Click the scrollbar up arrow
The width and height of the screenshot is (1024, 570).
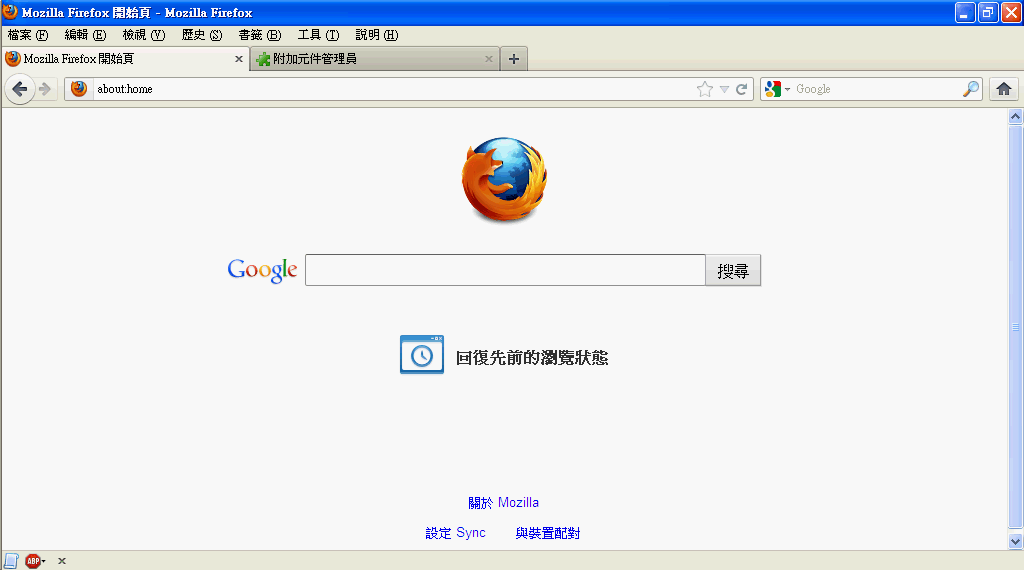point(1015,116)
